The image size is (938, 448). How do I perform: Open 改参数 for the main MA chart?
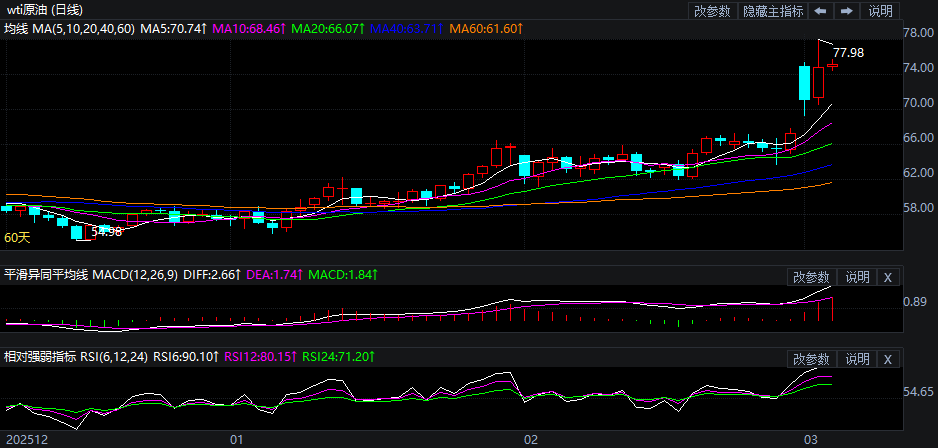click(711, 11)
